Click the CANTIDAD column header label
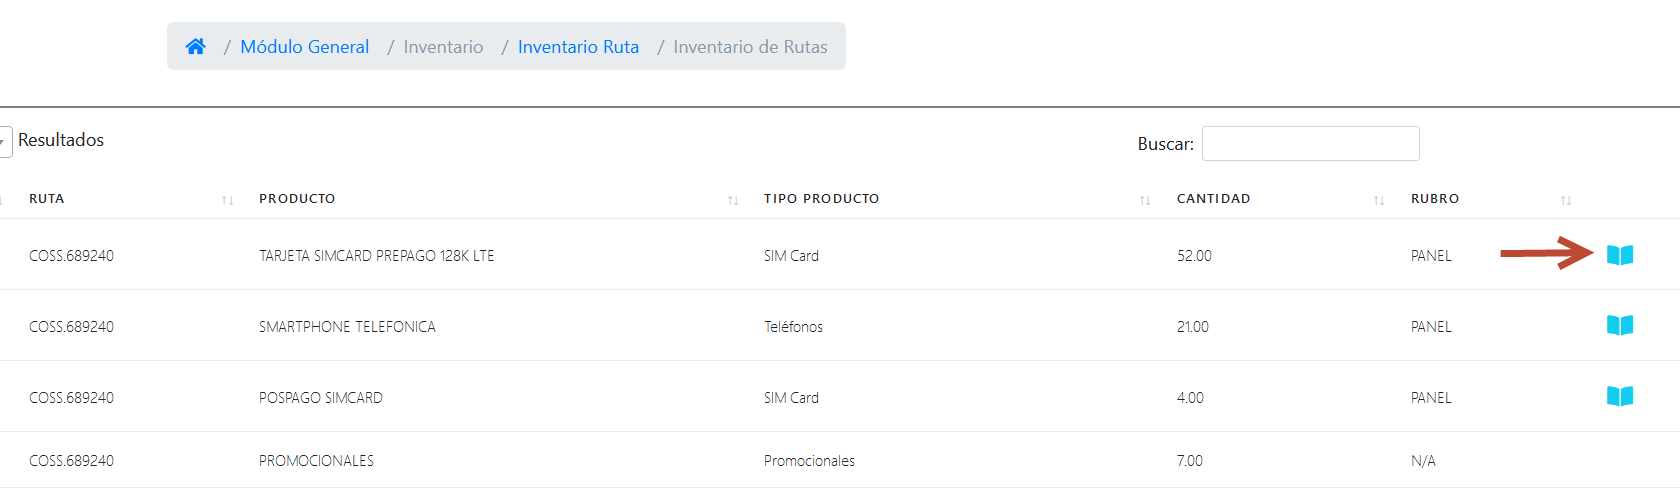 [1213, 199]
